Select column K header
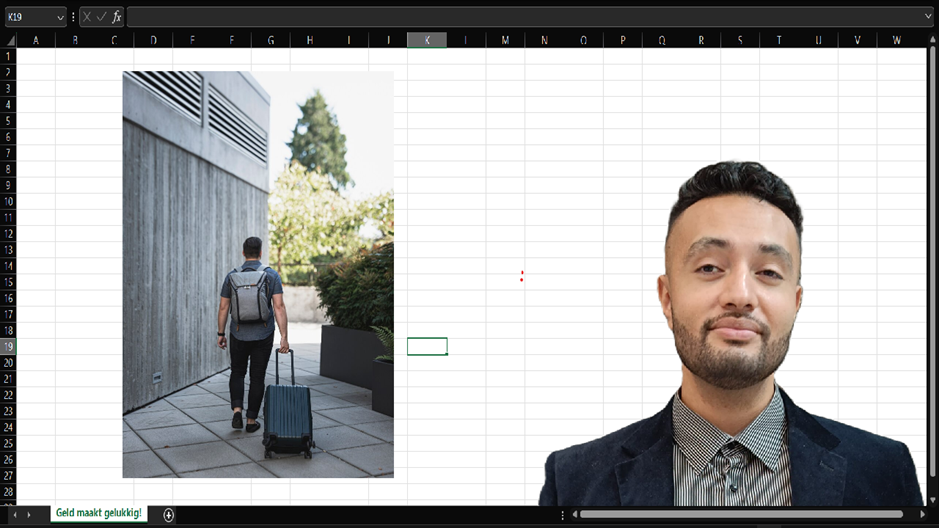This screenshot has height=528, width=939. point(427,40)
